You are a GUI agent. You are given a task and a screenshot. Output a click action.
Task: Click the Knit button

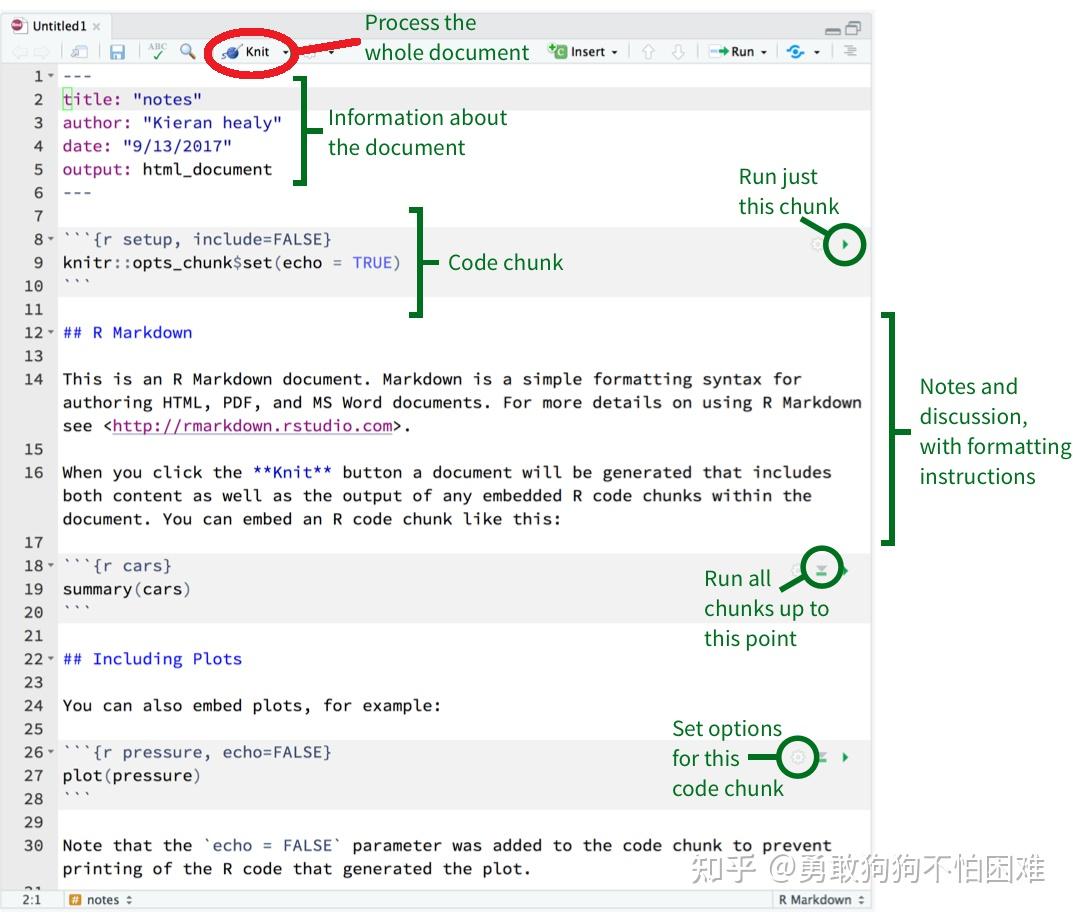click(x=248, y=52)
